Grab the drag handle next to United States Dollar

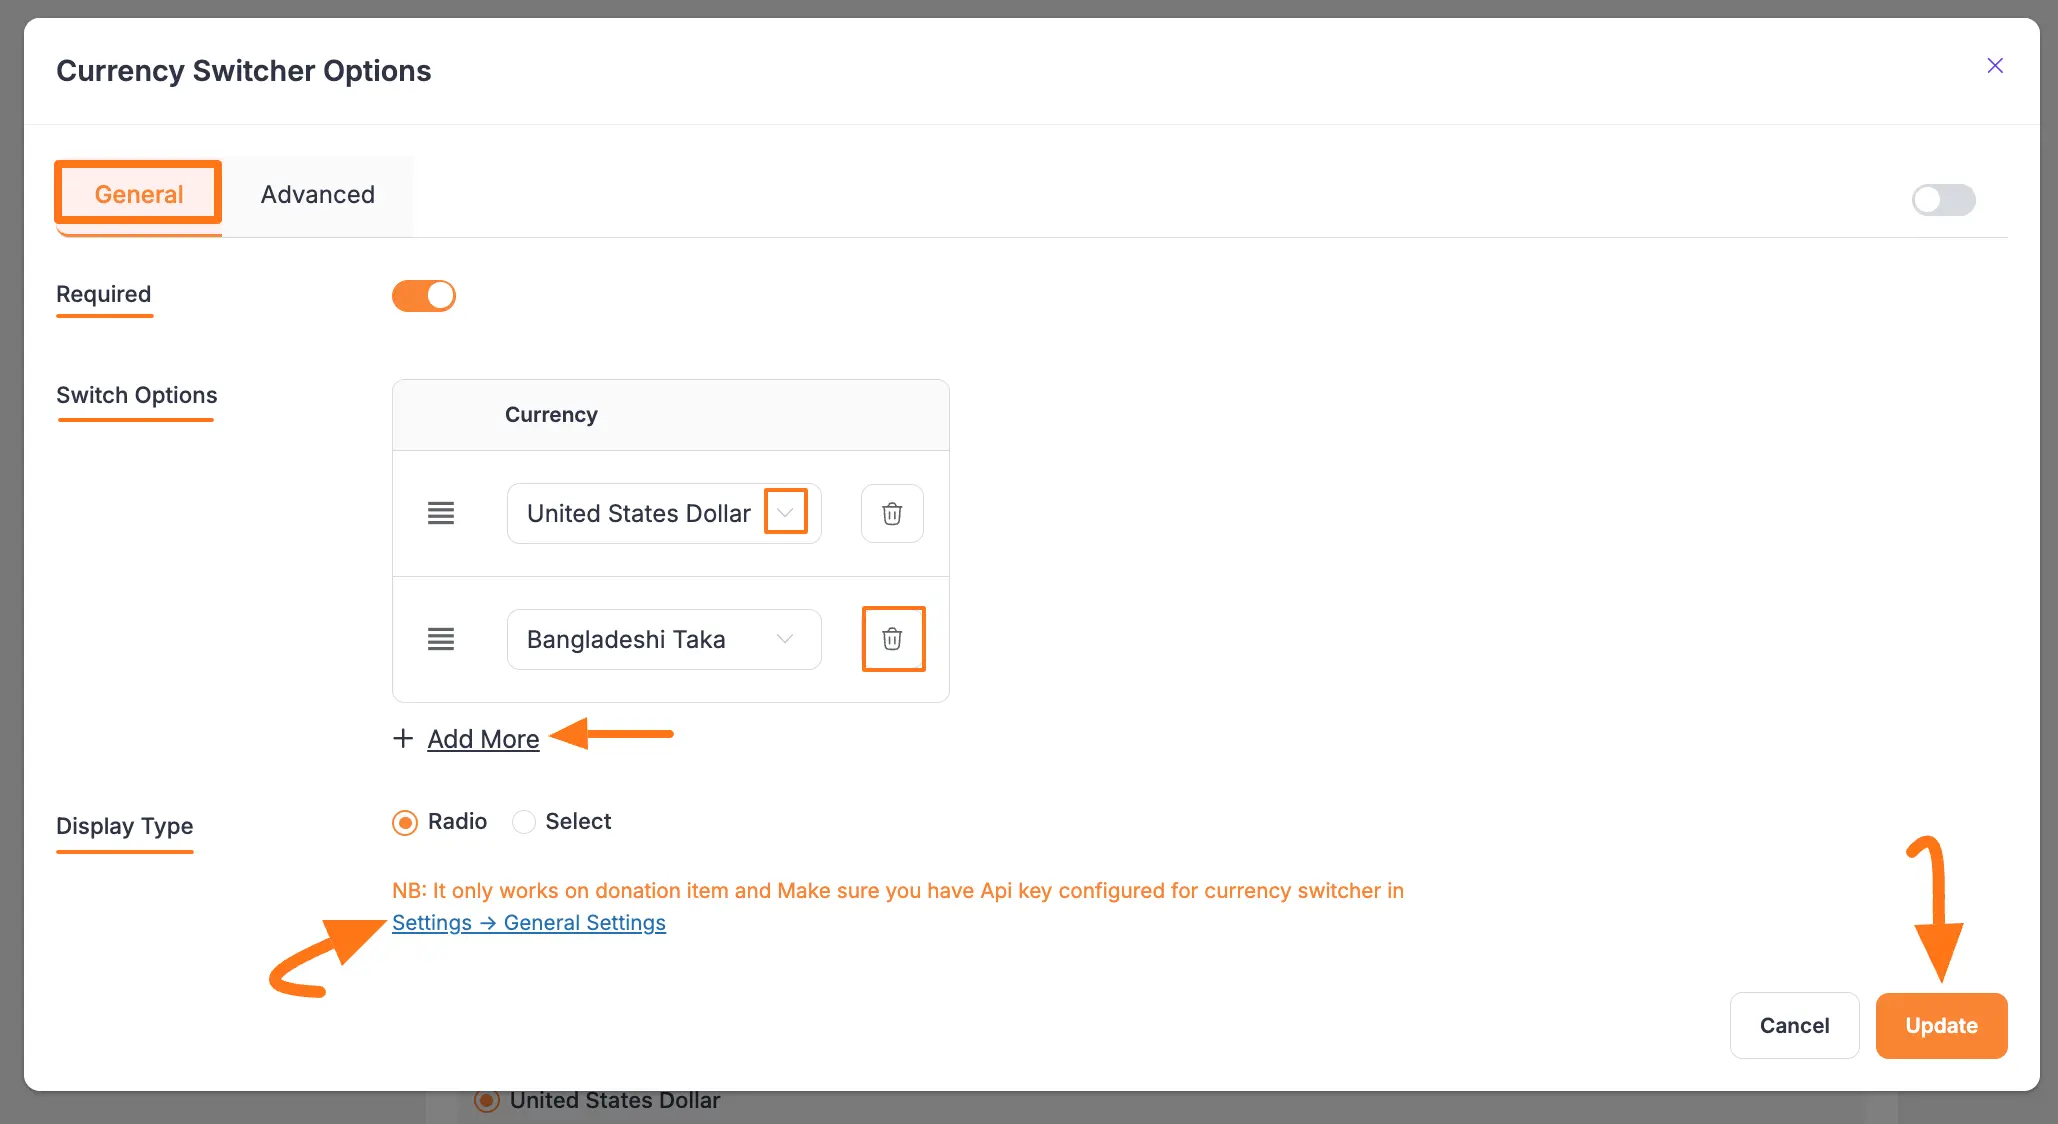tap(440, 513)
